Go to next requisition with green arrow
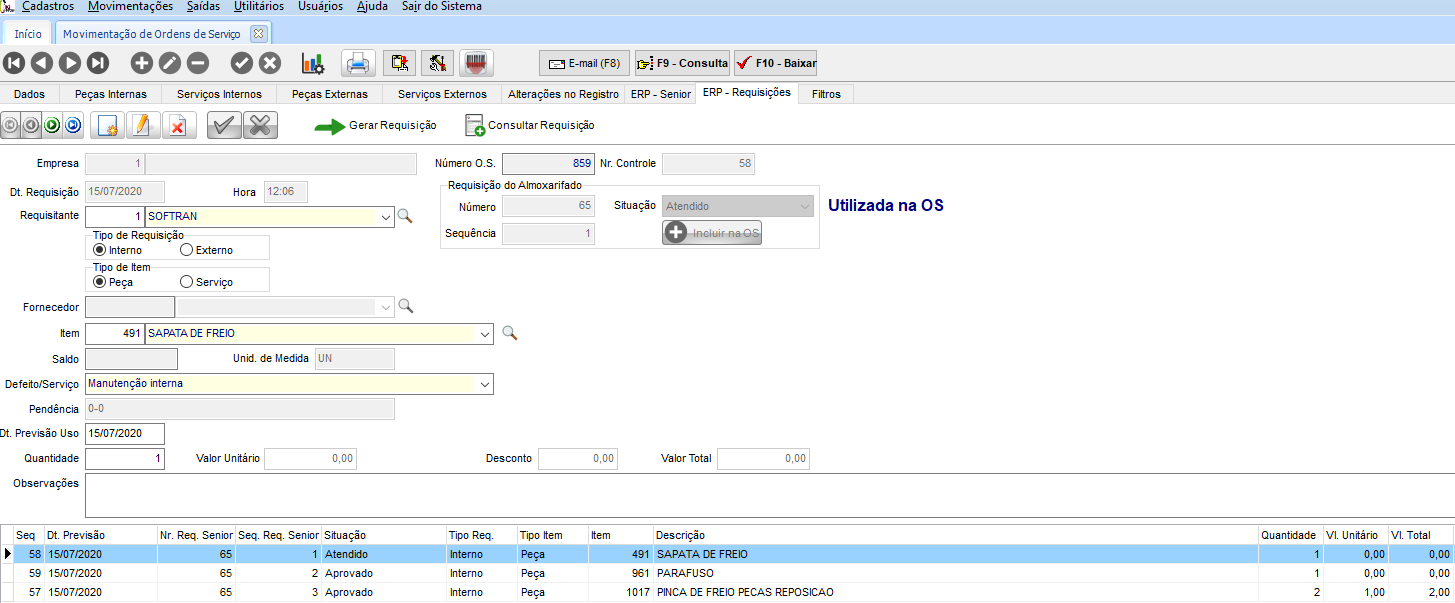This screenshot has width=1455, height=603. click(51, 125)
